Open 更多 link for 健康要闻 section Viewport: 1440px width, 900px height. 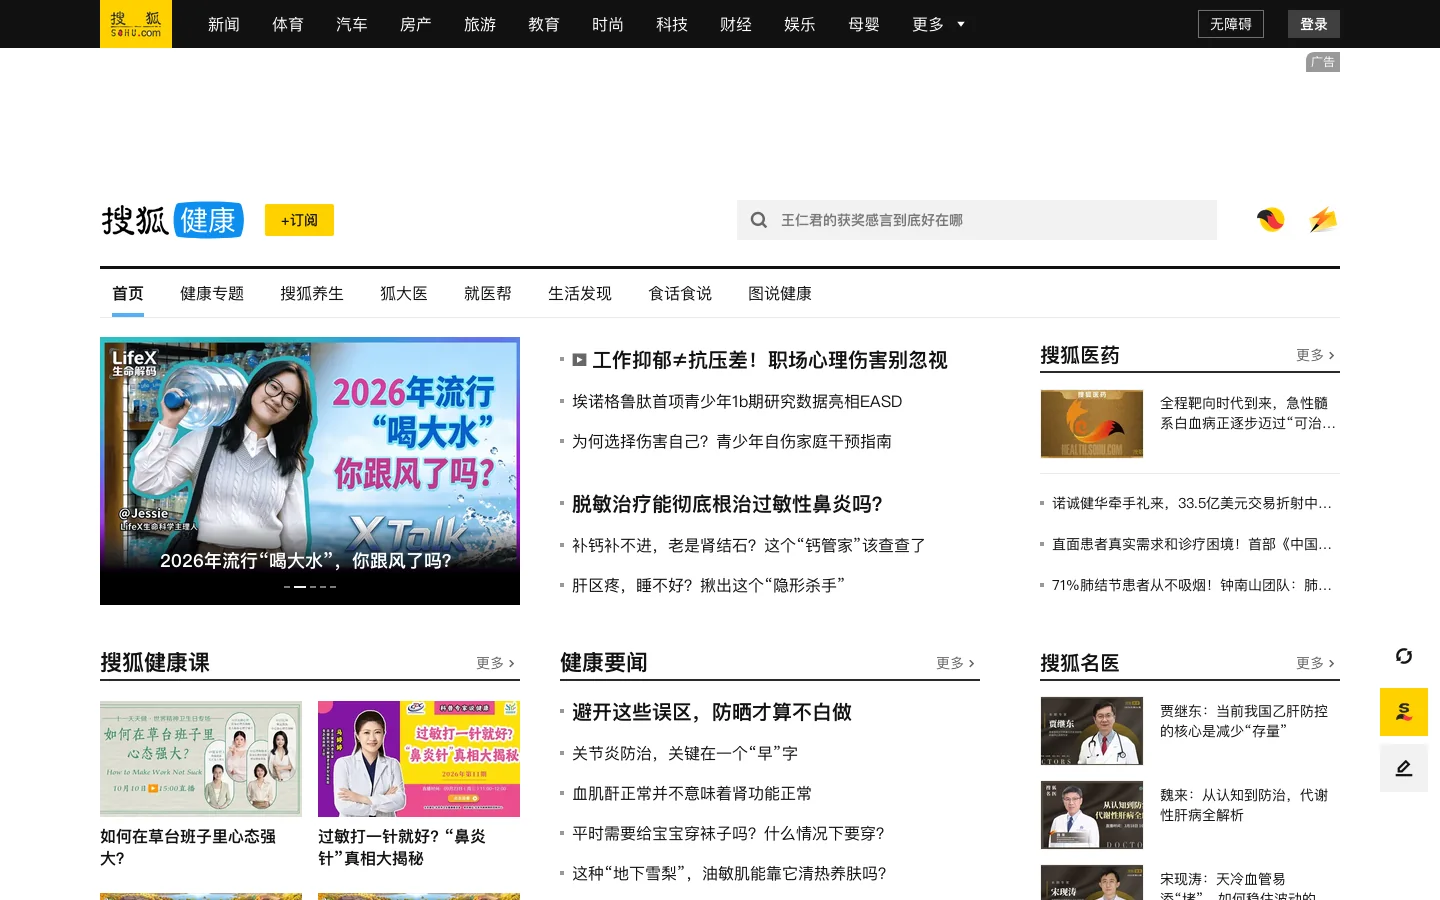point(955,663)
